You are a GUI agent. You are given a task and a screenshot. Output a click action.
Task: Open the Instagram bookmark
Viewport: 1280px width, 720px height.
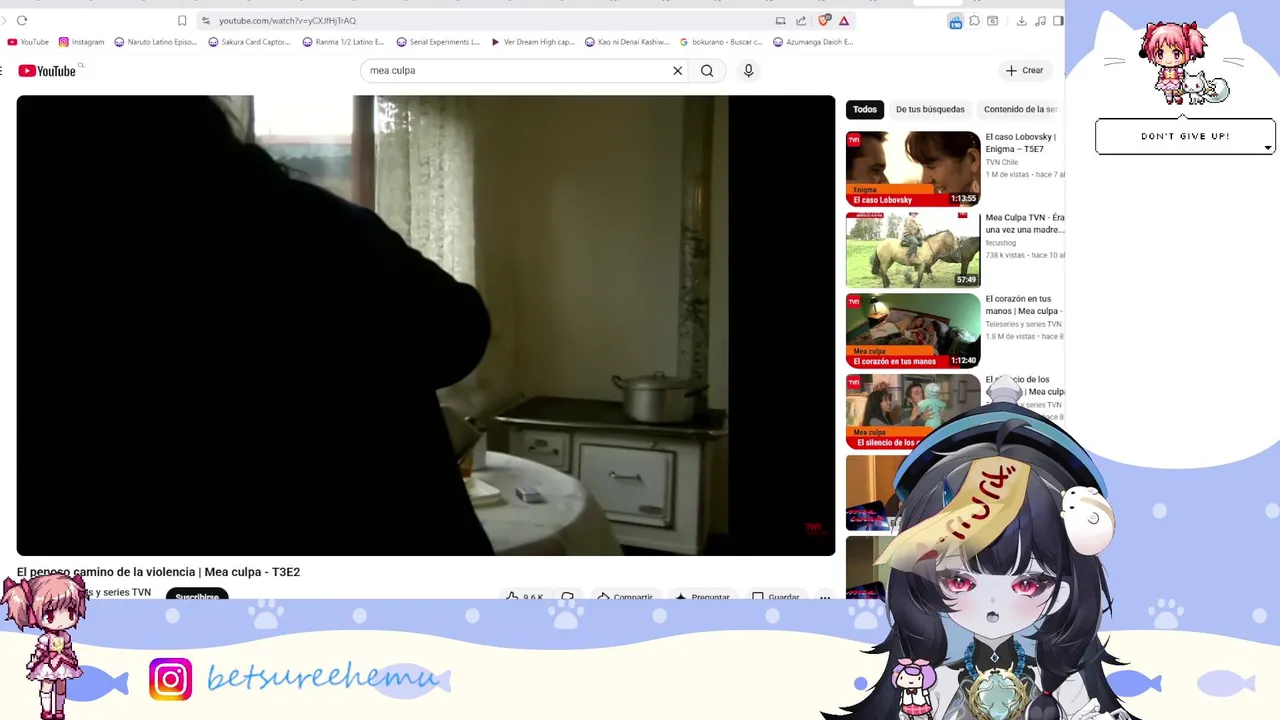[x=82, y=42]
